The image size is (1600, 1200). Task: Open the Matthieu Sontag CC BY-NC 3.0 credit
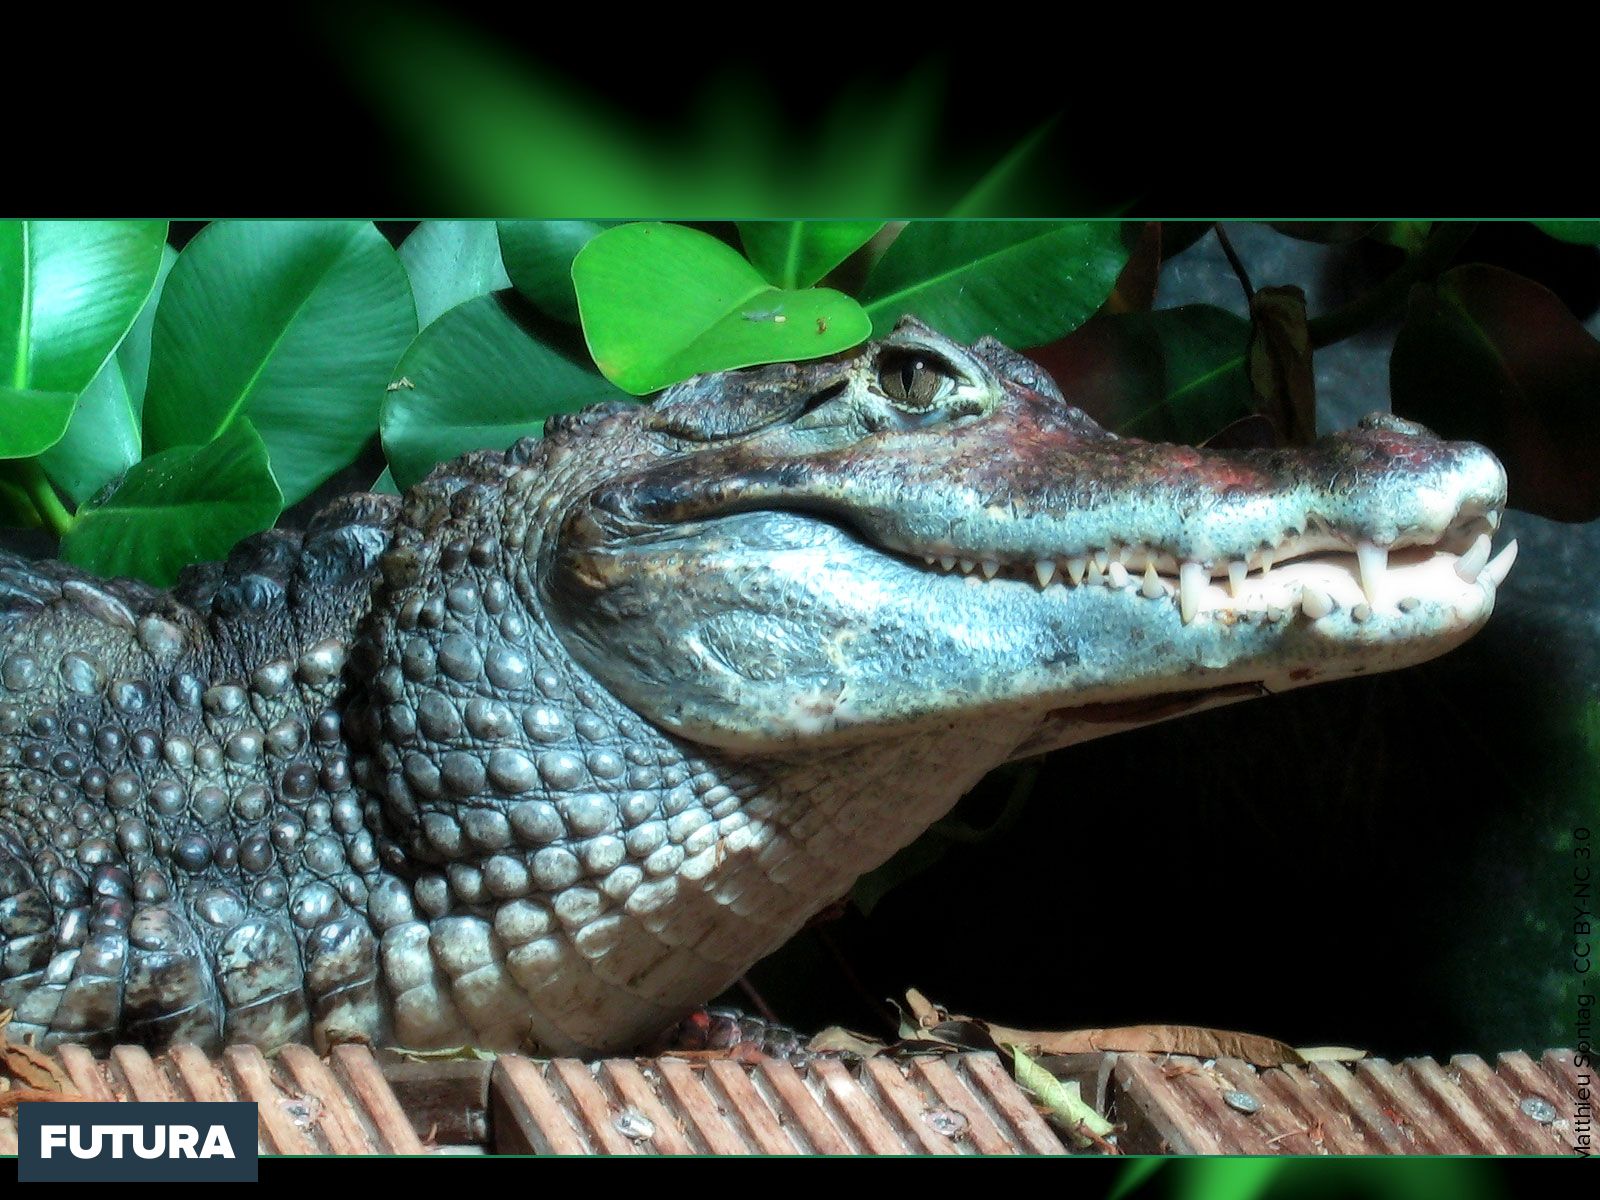pos(1581,990)
